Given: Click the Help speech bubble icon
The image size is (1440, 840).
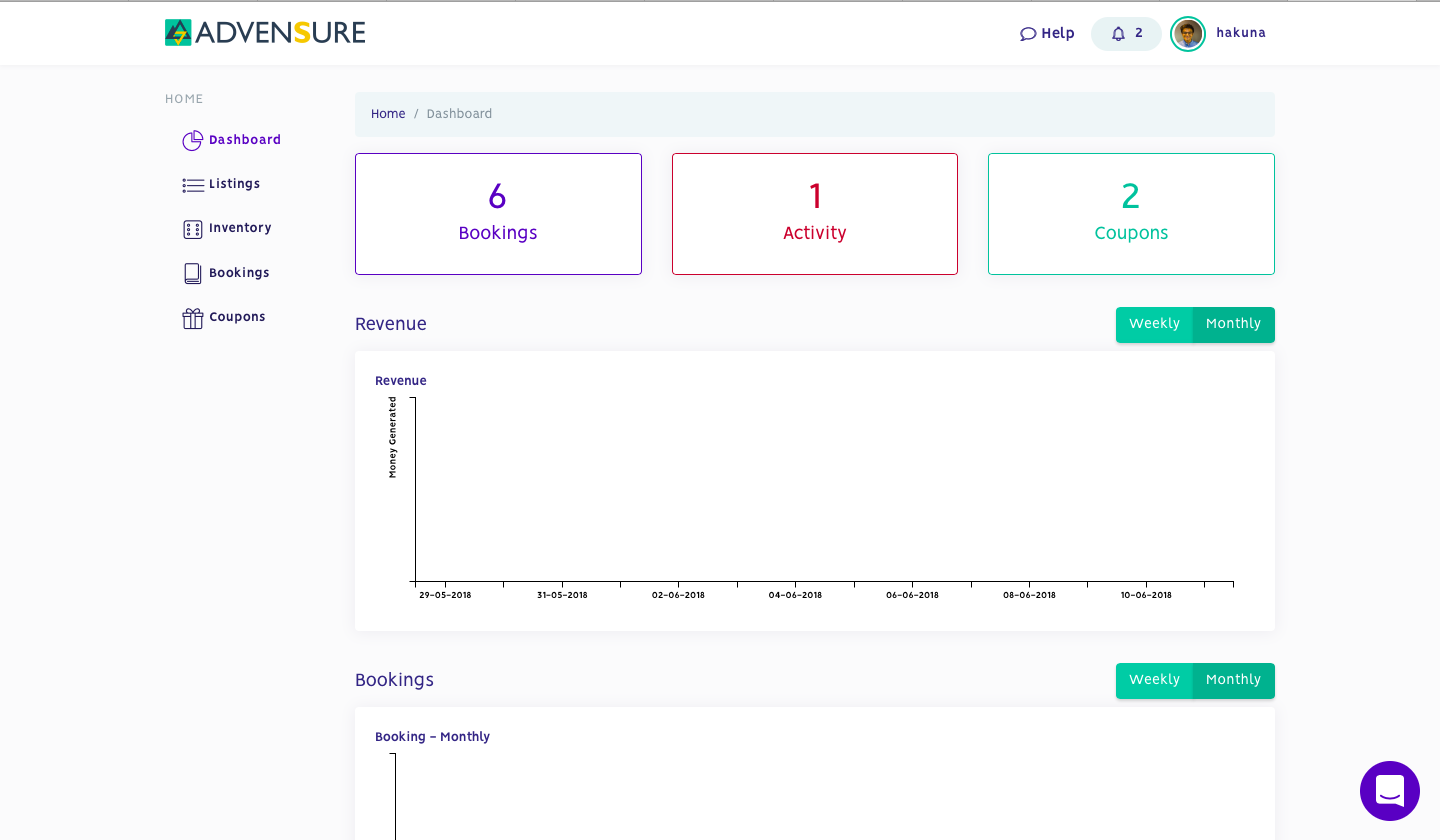Looking at the screenshot, I should 1028,34.
